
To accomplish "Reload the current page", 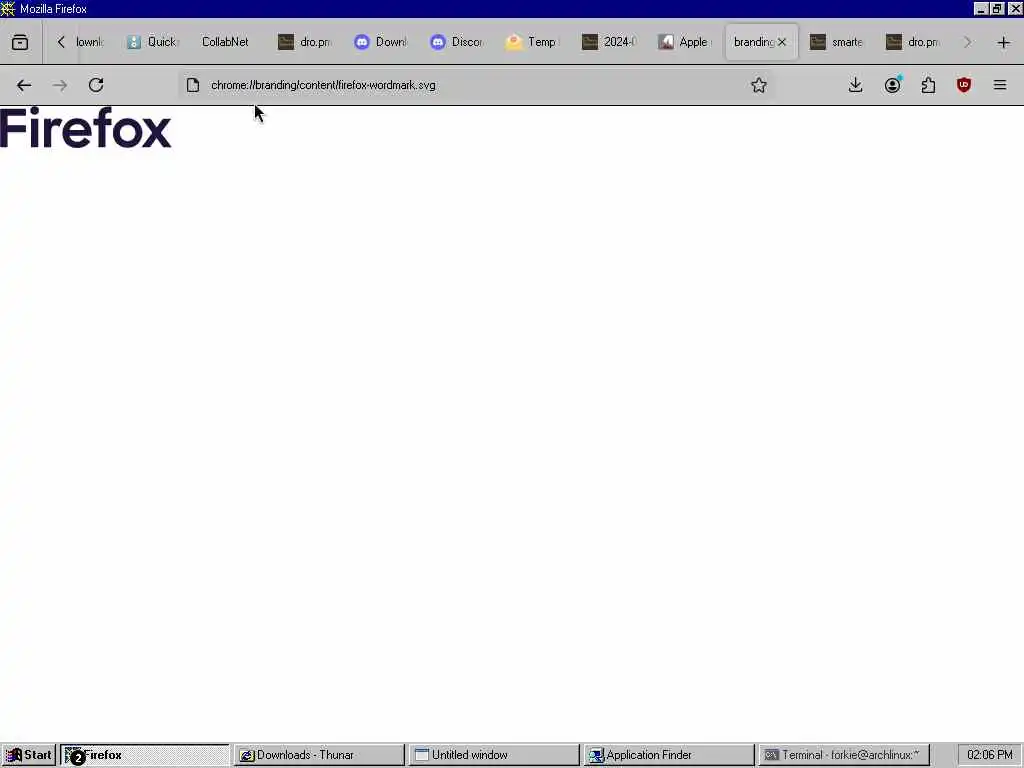I will click(x=96, y=85).
